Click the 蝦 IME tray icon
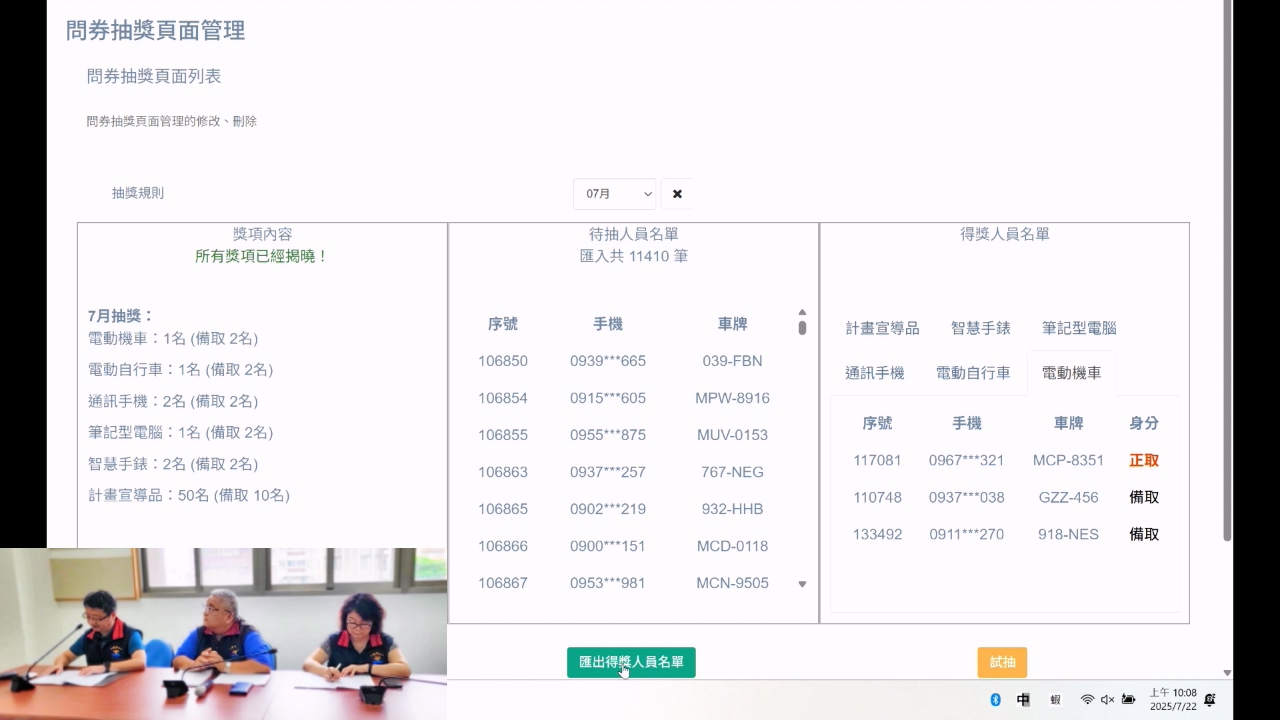 (x=1055, y=700)
